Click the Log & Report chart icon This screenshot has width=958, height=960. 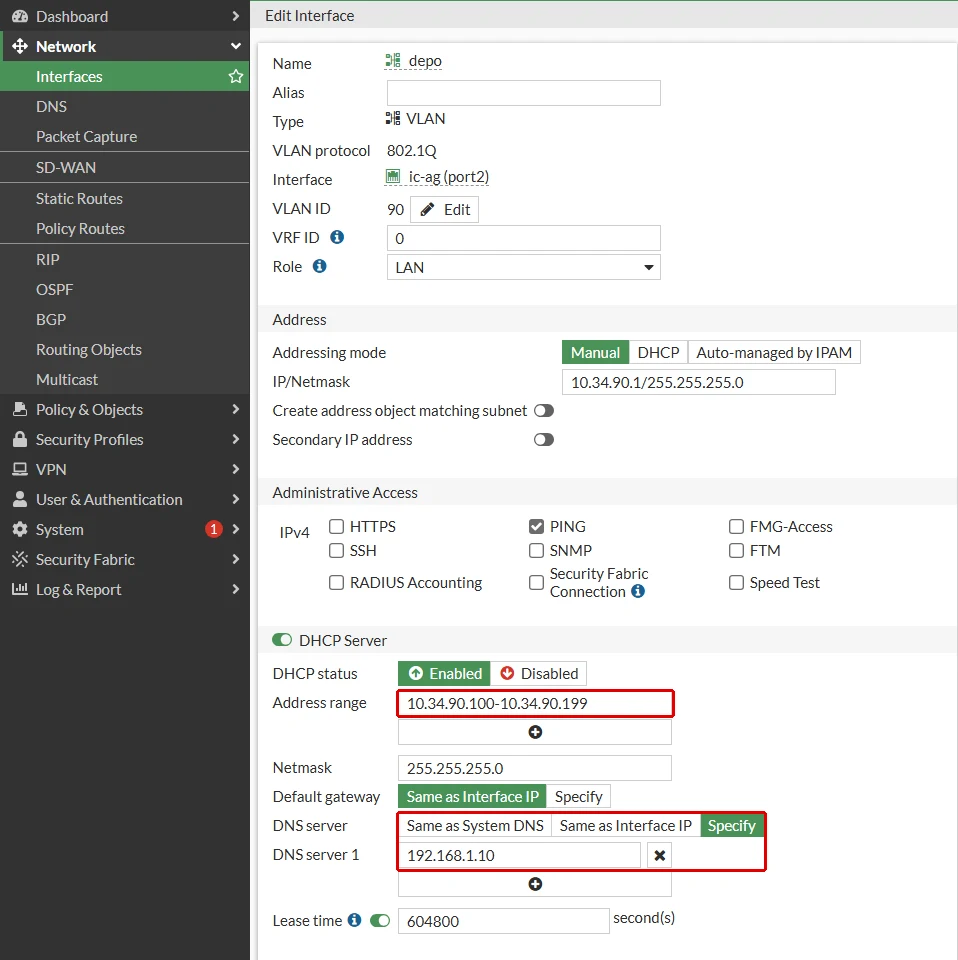[x=20, y=590]
